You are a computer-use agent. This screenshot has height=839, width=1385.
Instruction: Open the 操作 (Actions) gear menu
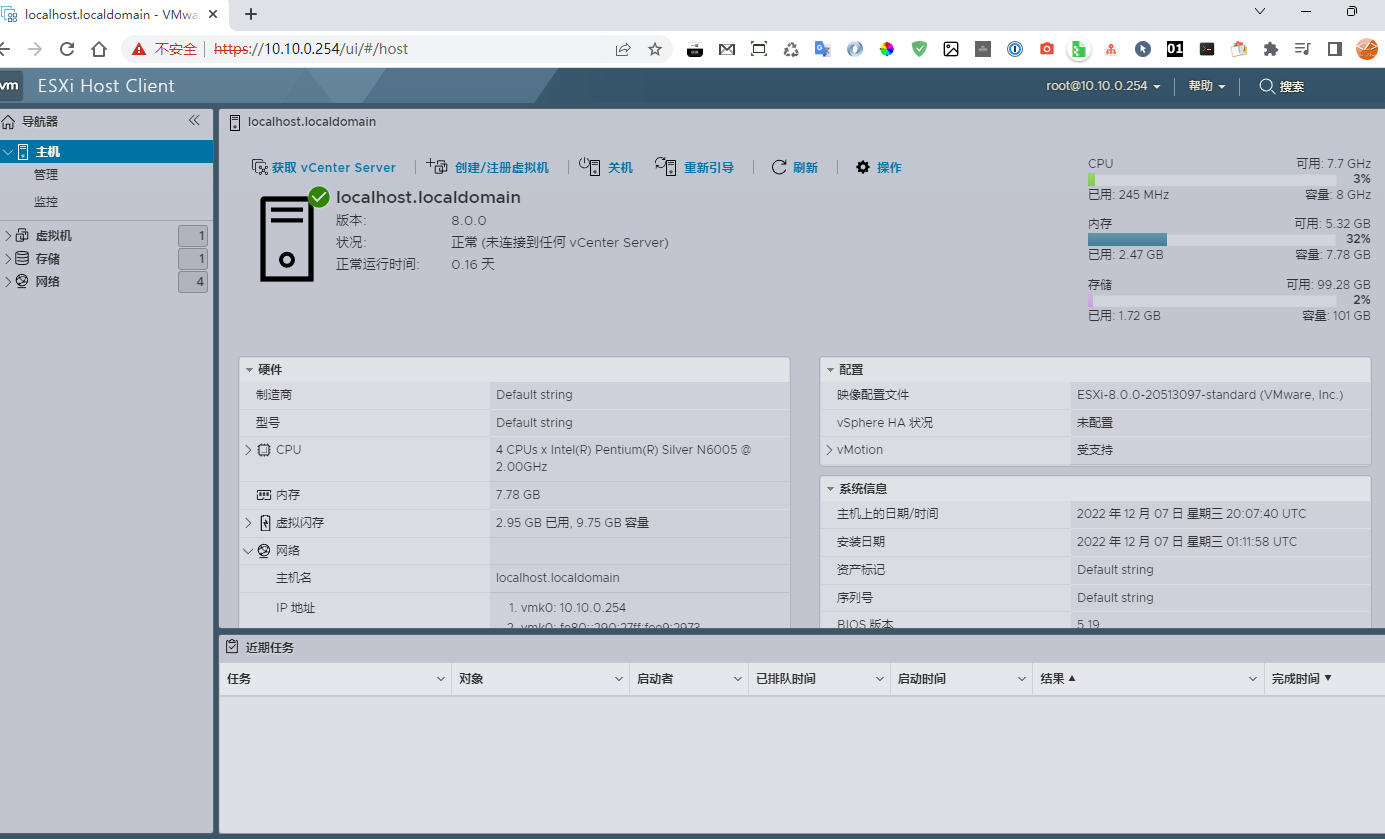point(878,167)
